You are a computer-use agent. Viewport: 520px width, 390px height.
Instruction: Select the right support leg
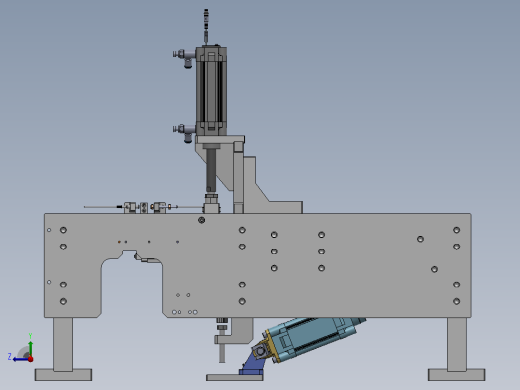pos(457,344)
